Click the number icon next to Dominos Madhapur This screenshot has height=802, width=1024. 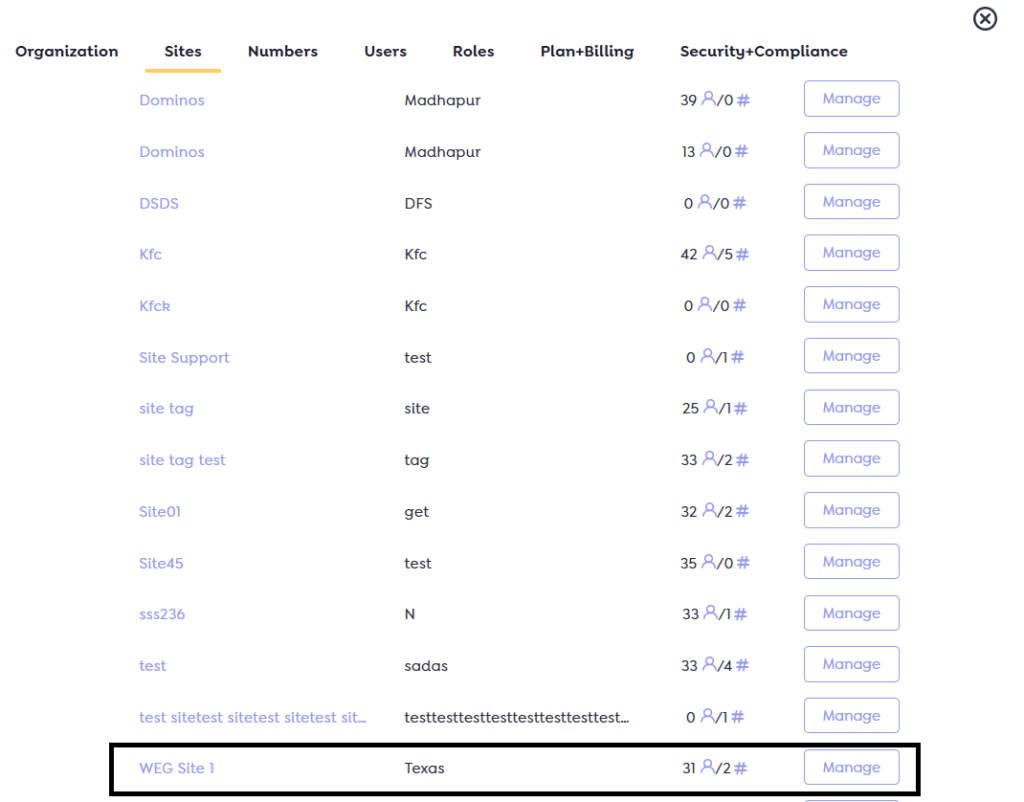(x=741, y=100)
